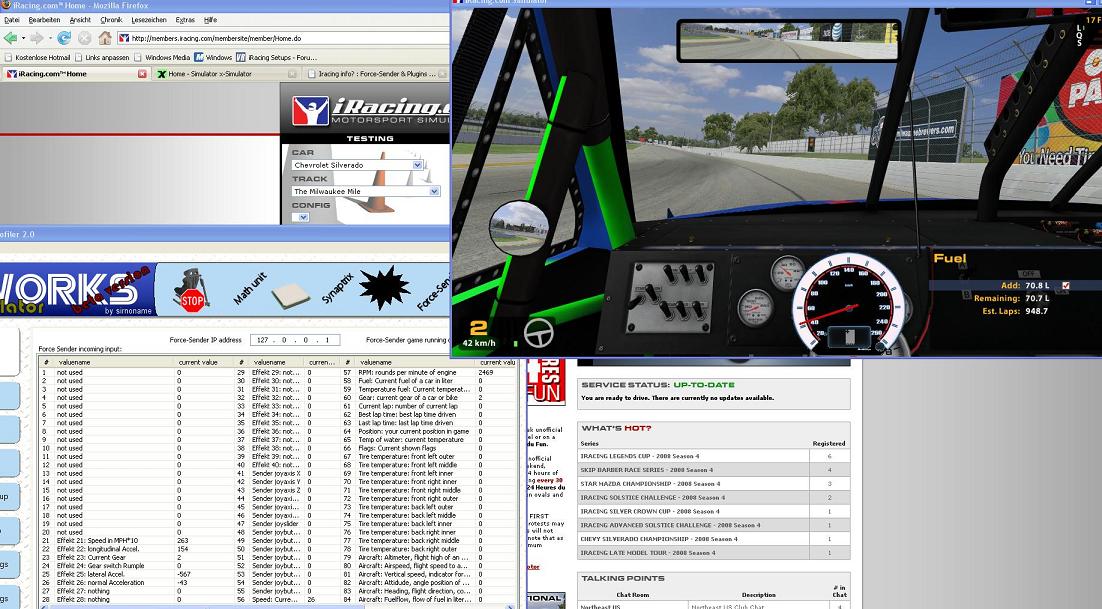Open the Lesezeichen menu
Screen dimensions: 1102x609
(149, 20)
